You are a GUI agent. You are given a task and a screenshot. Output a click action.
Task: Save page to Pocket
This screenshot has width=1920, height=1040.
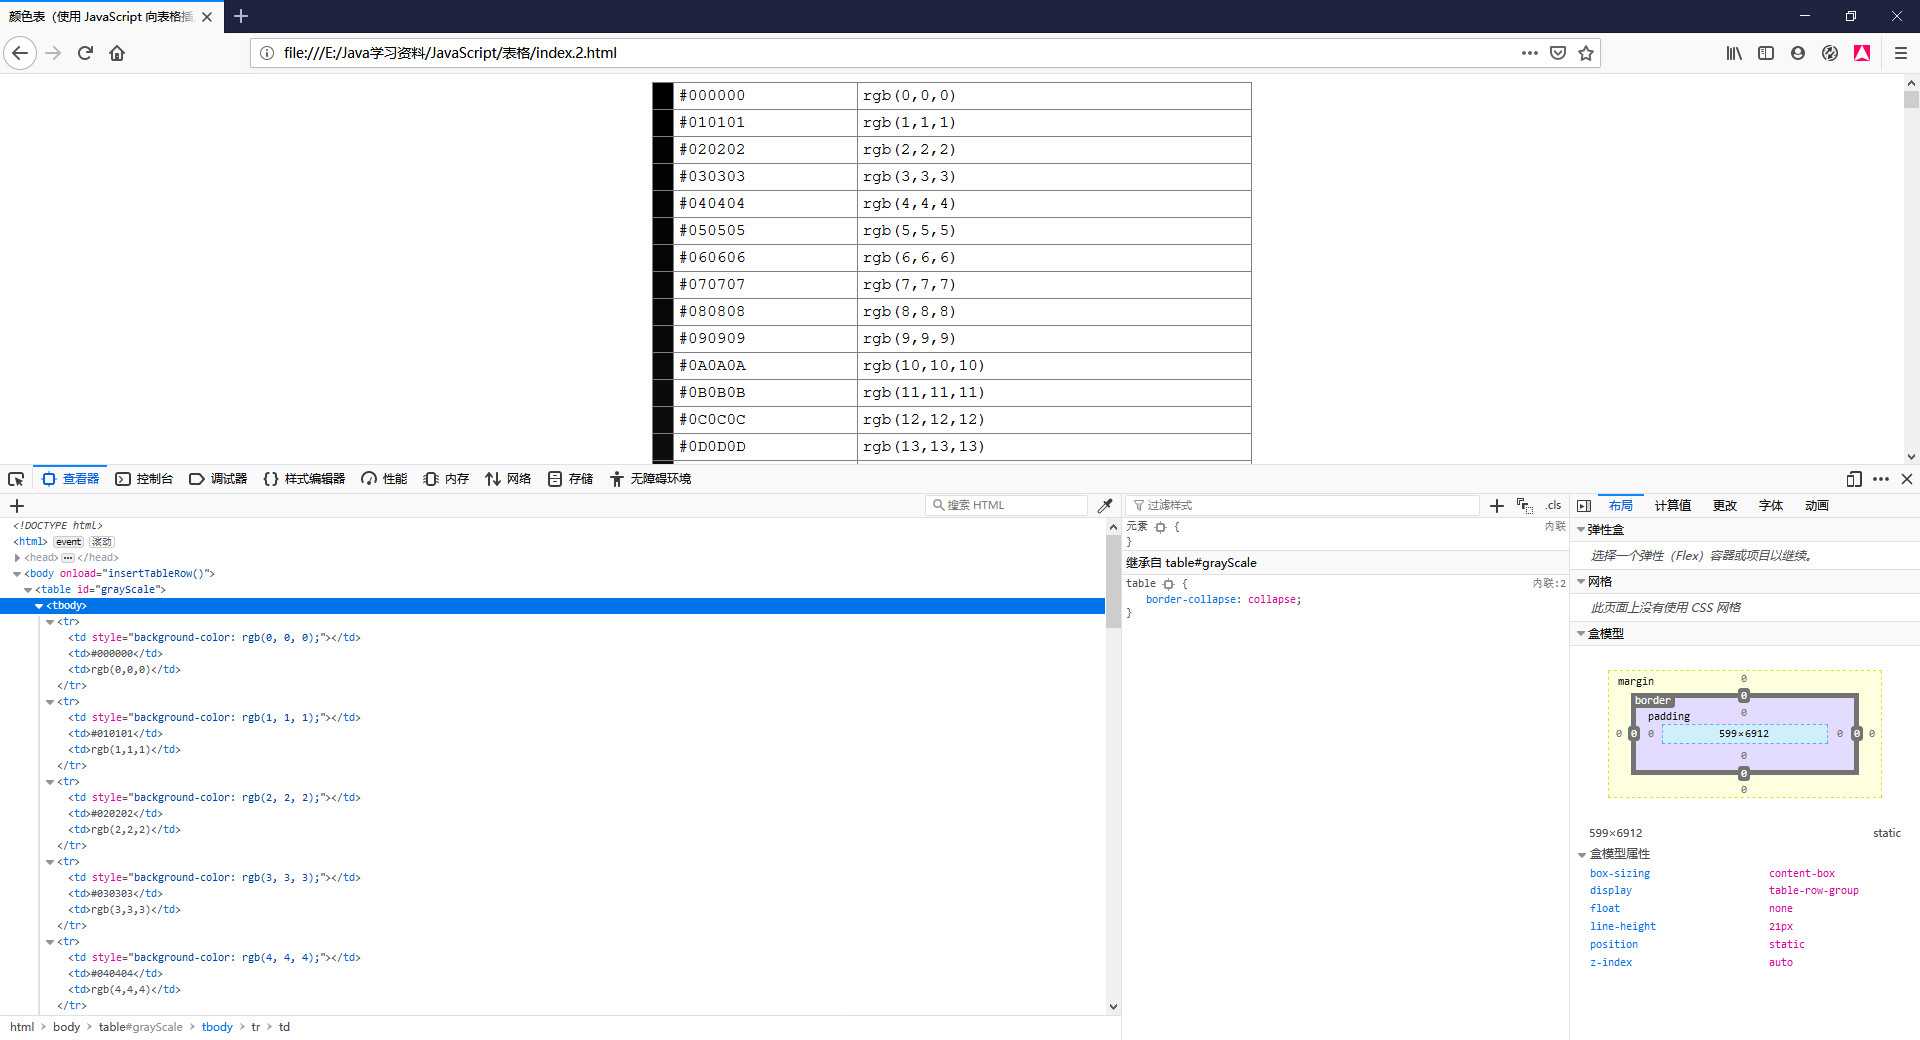(x=1557, y=53)
